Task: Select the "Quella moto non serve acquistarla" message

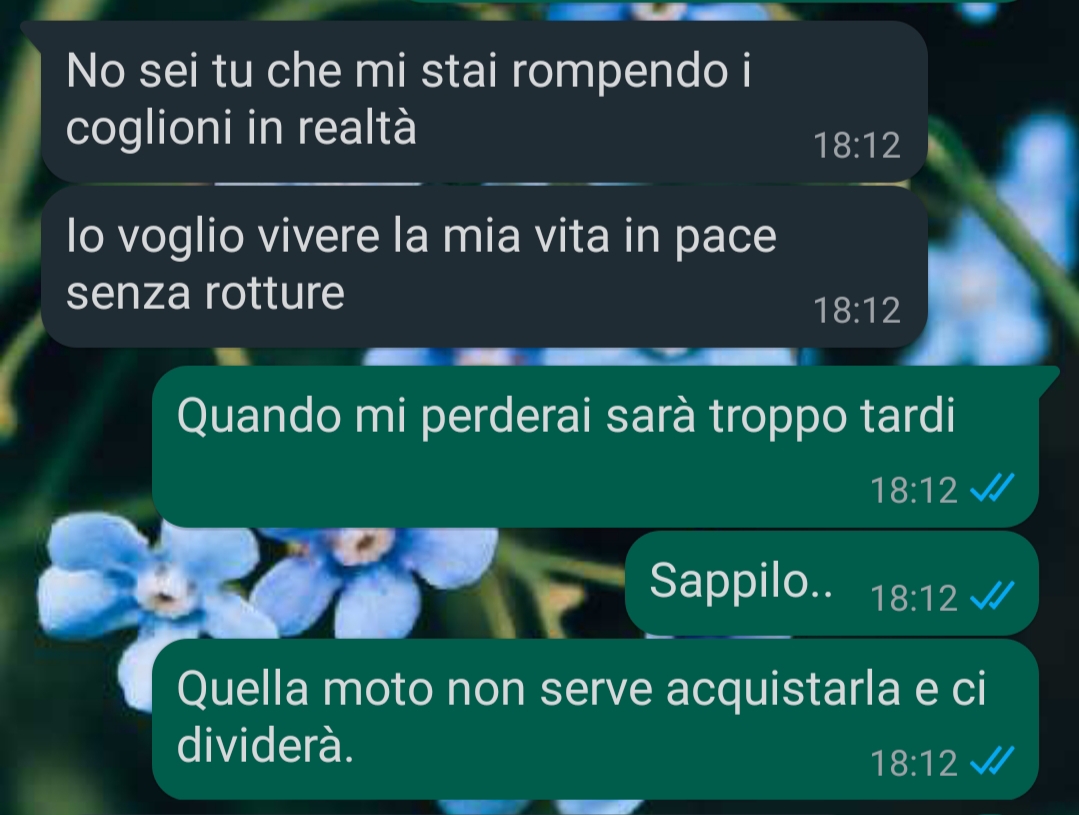Action: [x=595, y=719]
